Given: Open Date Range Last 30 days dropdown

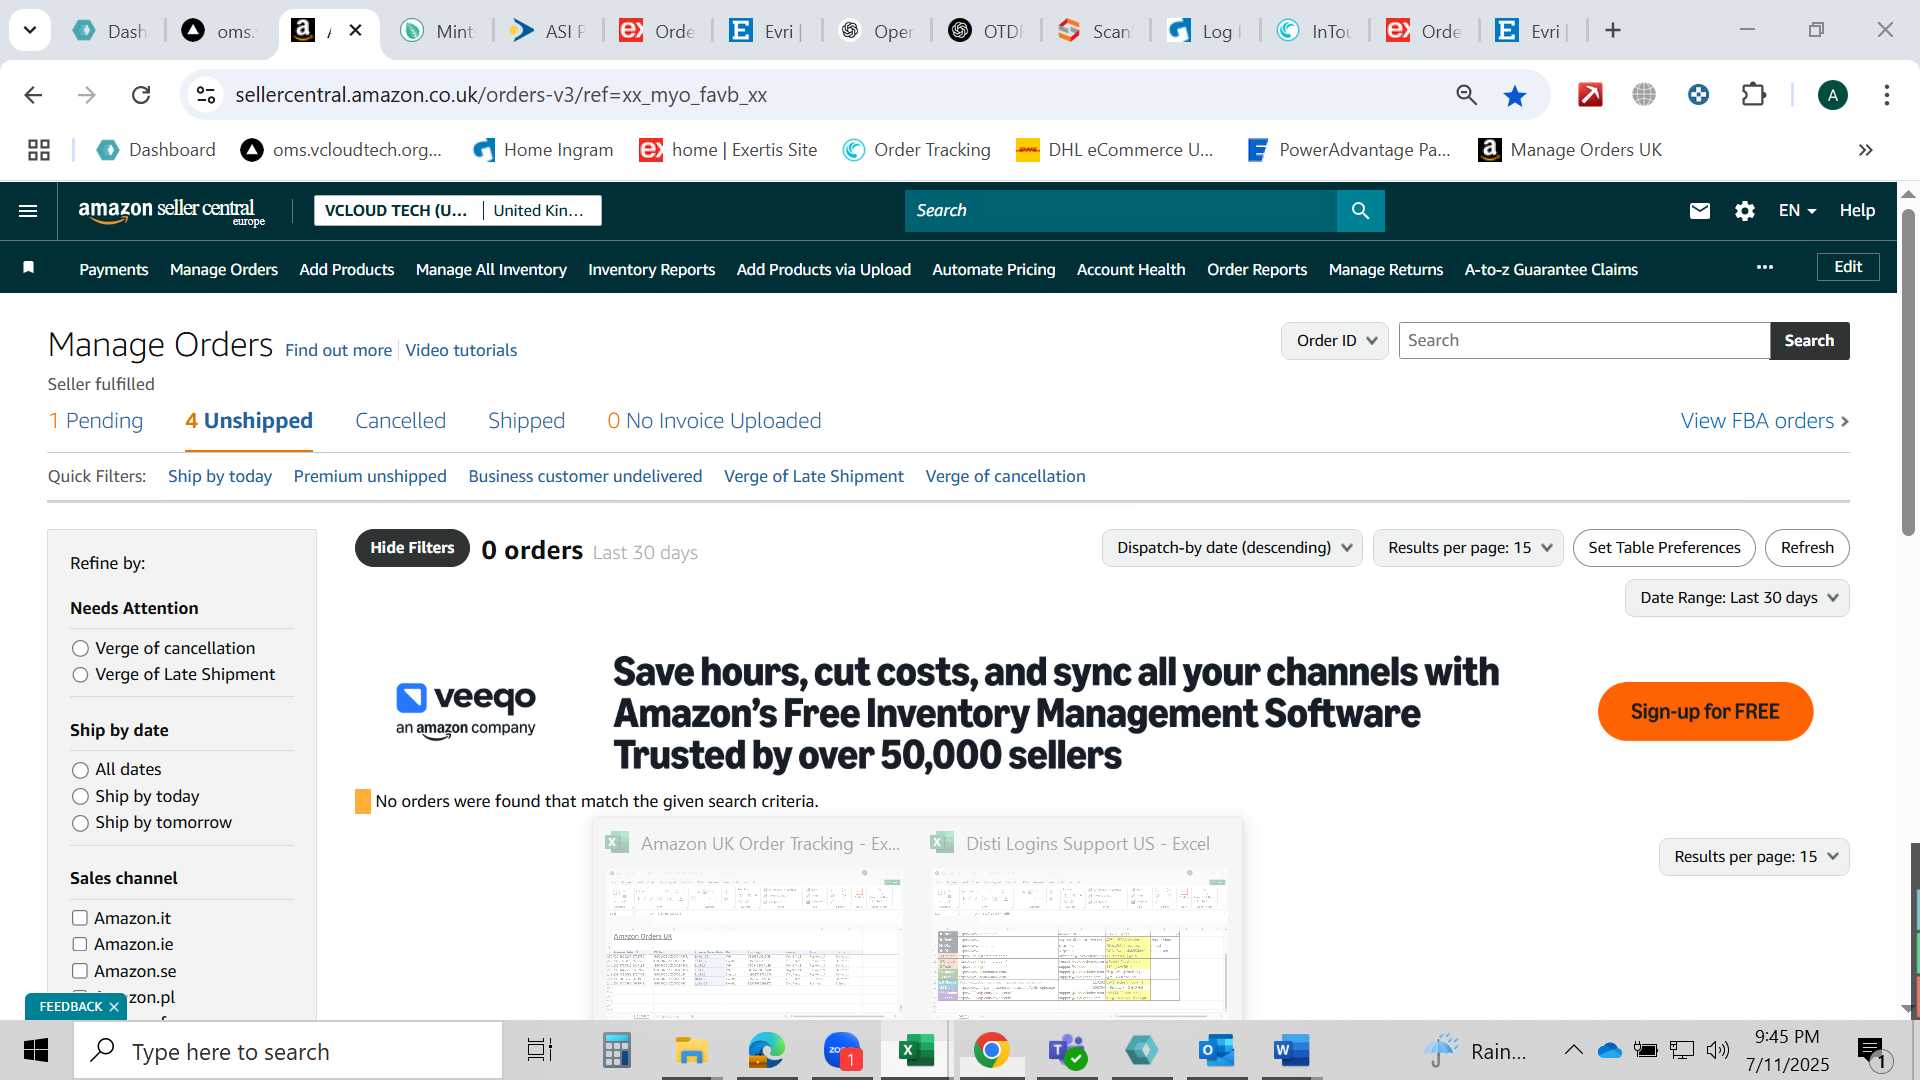Looking at the screenshot, I should pyautogui.click(x=1737, y=598).
